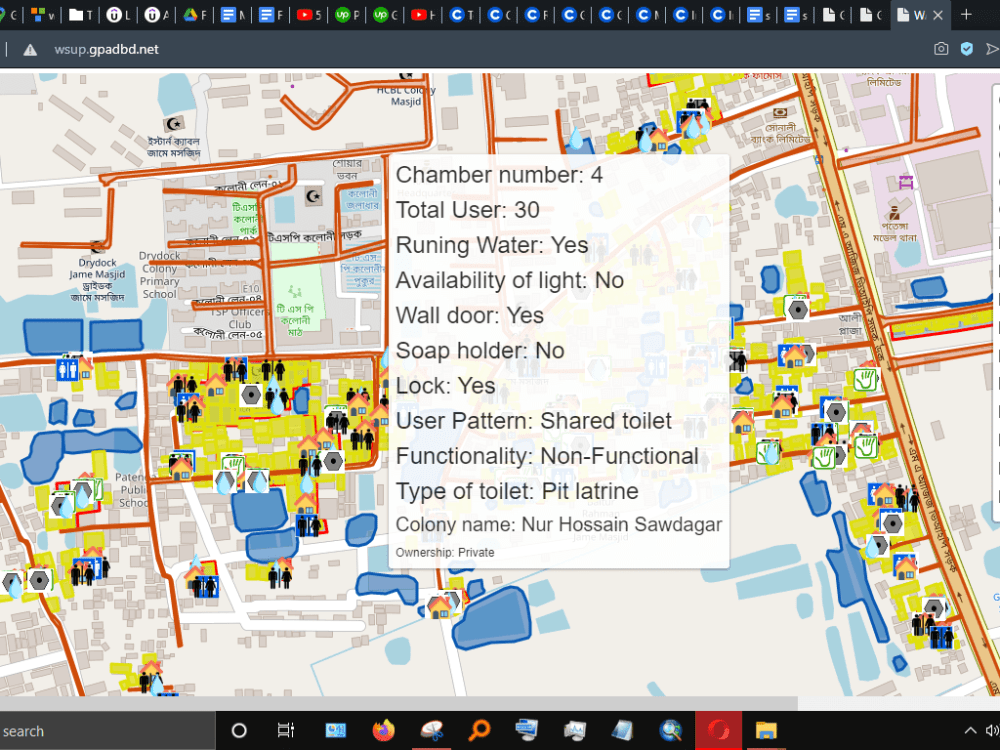Screen dimensions: 1000x750
Task: Click the blue shield extension icon in the address bar
Action: [968, 47]
